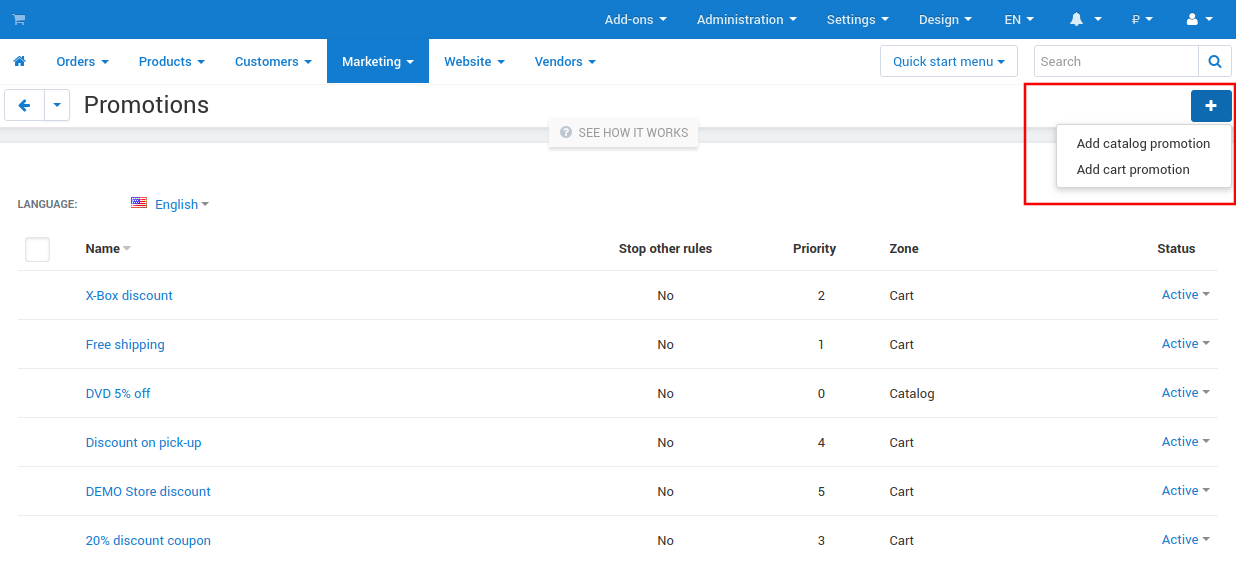Open the Customers menu
Image resolution: width=1236 pixels, height=586 pixels.
[273, 61]
